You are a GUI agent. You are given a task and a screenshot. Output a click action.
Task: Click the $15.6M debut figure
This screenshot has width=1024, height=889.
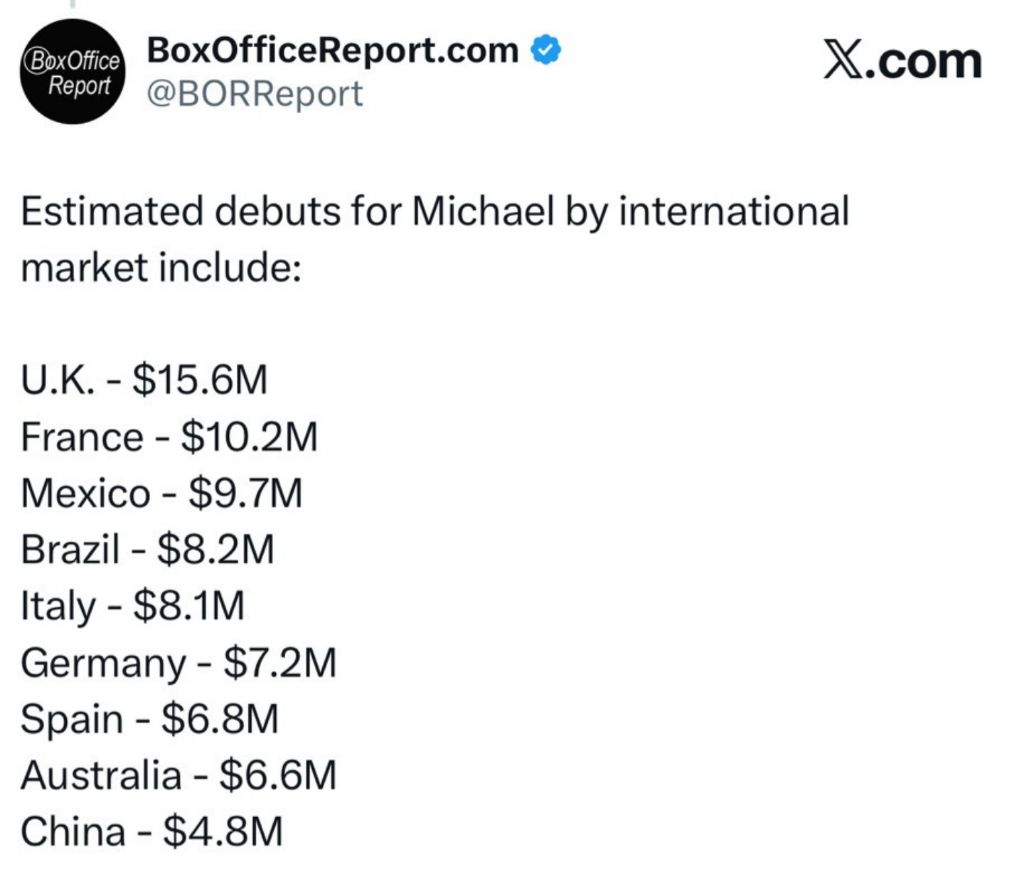[201, 381]
